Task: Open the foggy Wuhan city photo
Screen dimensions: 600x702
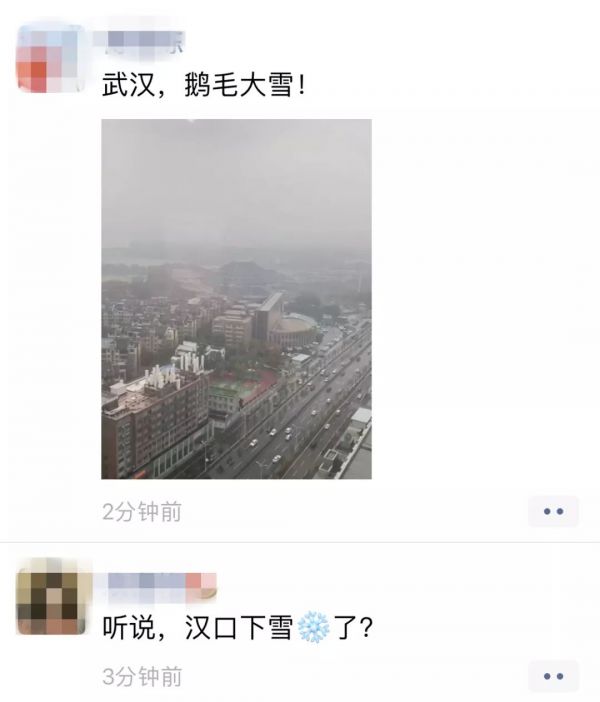Action: (x=236, y=299)
